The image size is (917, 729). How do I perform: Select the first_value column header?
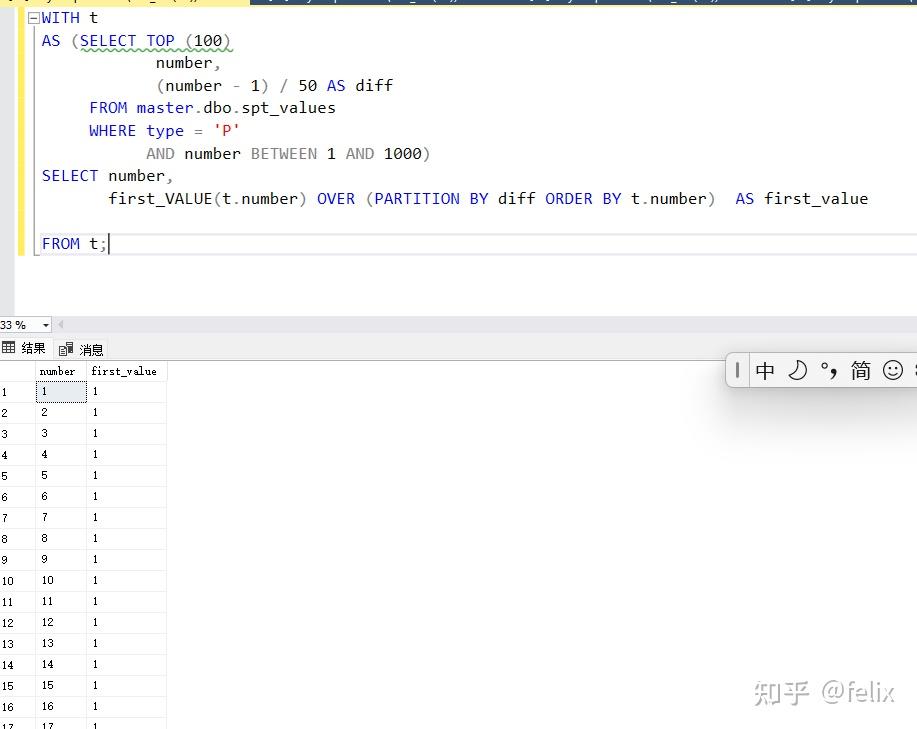(124, 371)
